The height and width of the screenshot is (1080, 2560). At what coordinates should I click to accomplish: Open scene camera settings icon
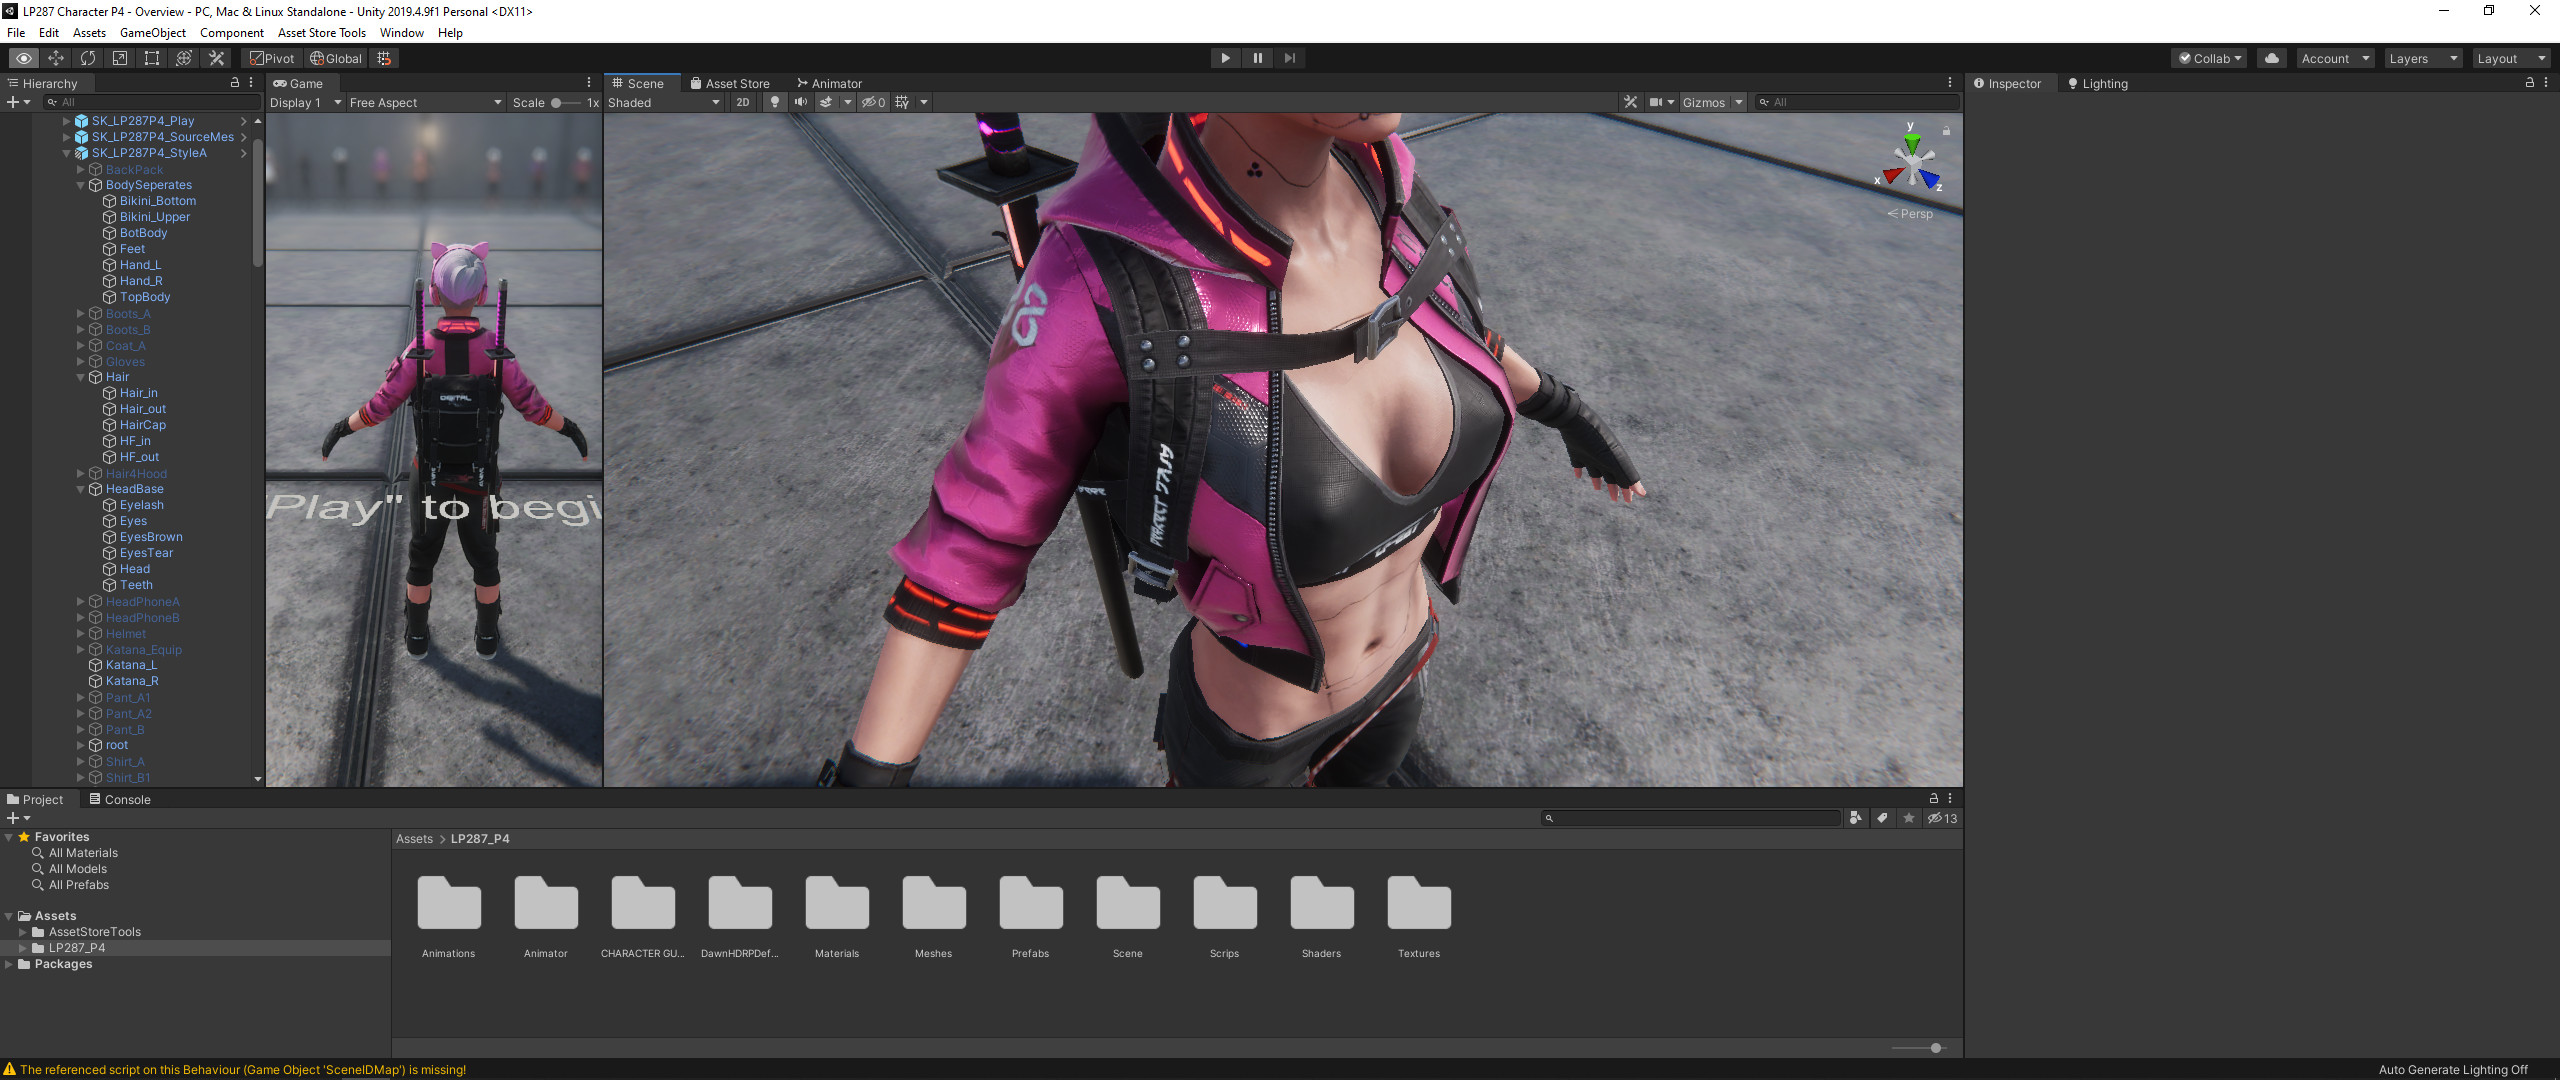pos(1656,102)
